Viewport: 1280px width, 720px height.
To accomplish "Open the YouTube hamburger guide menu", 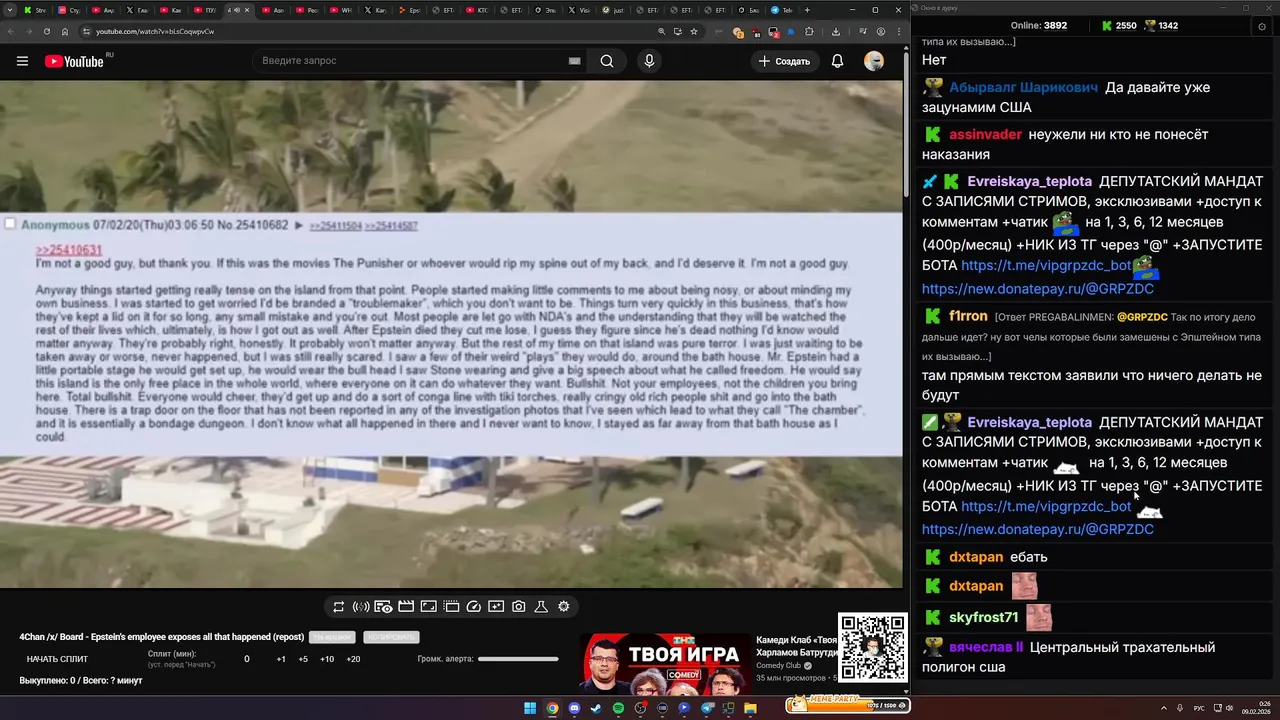I will point(22,61).
